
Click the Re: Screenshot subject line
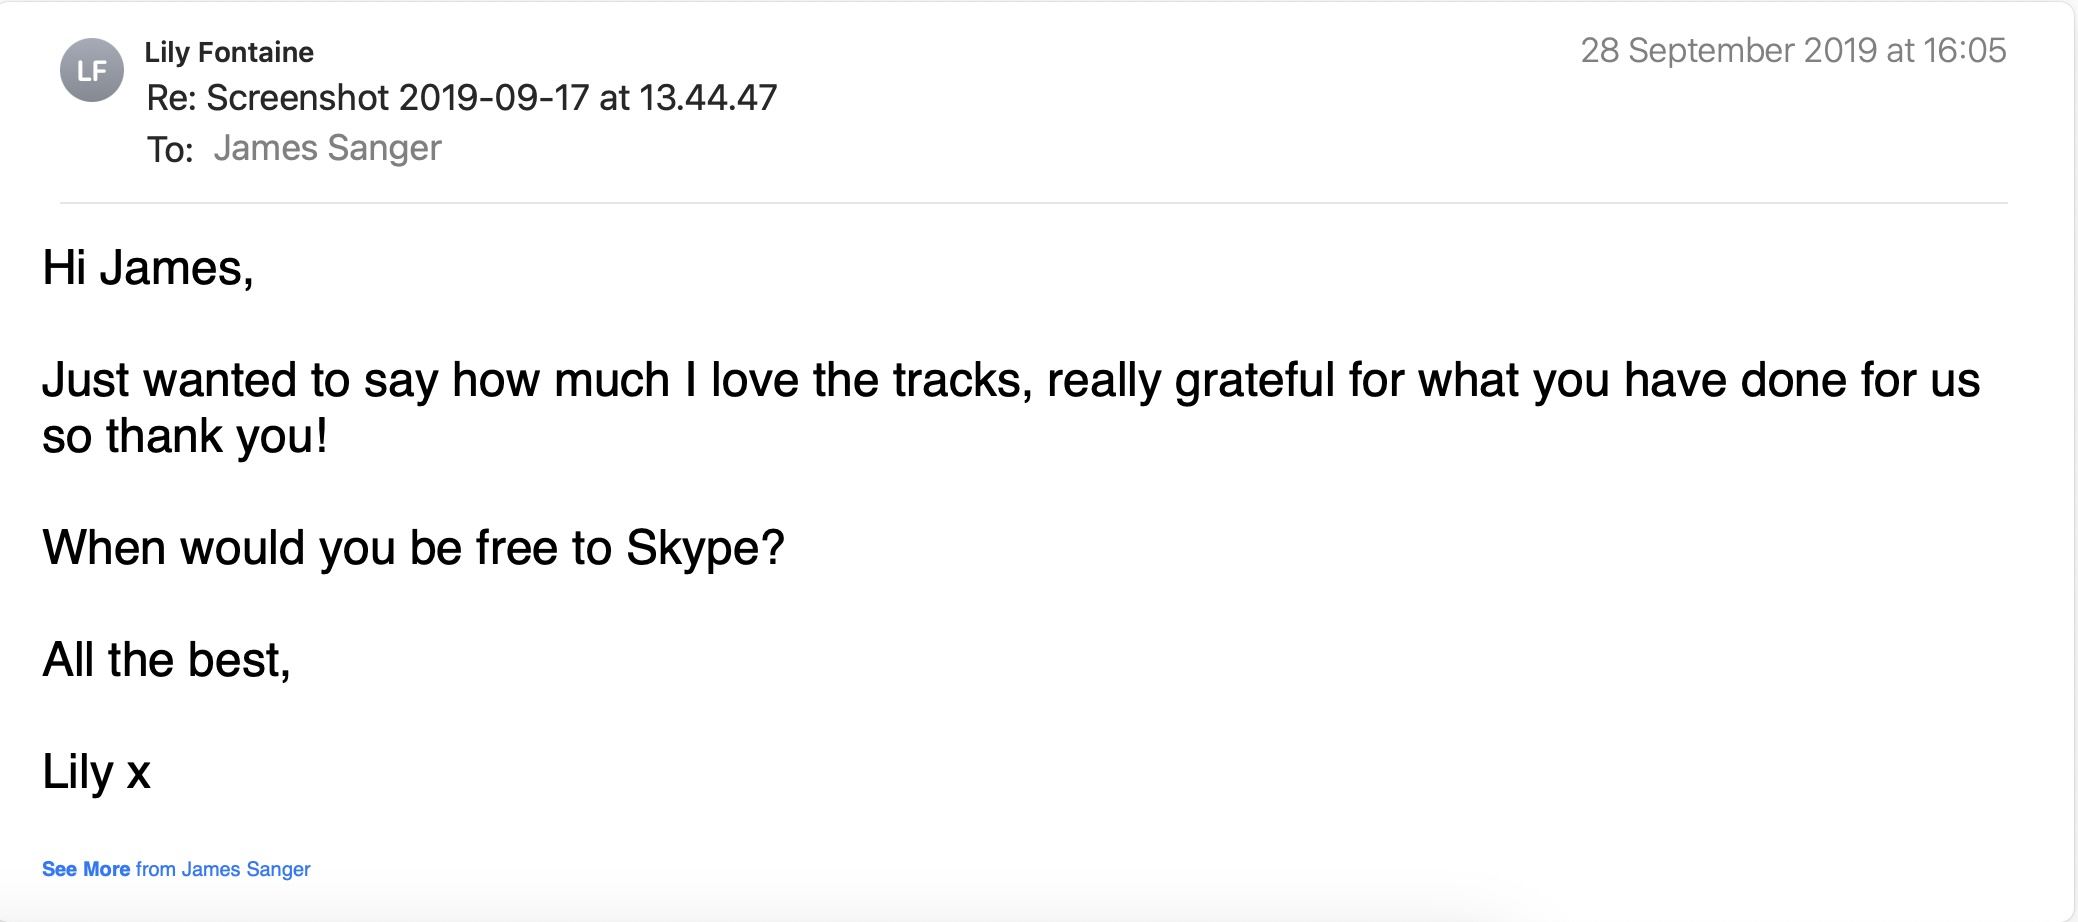pos(461,98)
